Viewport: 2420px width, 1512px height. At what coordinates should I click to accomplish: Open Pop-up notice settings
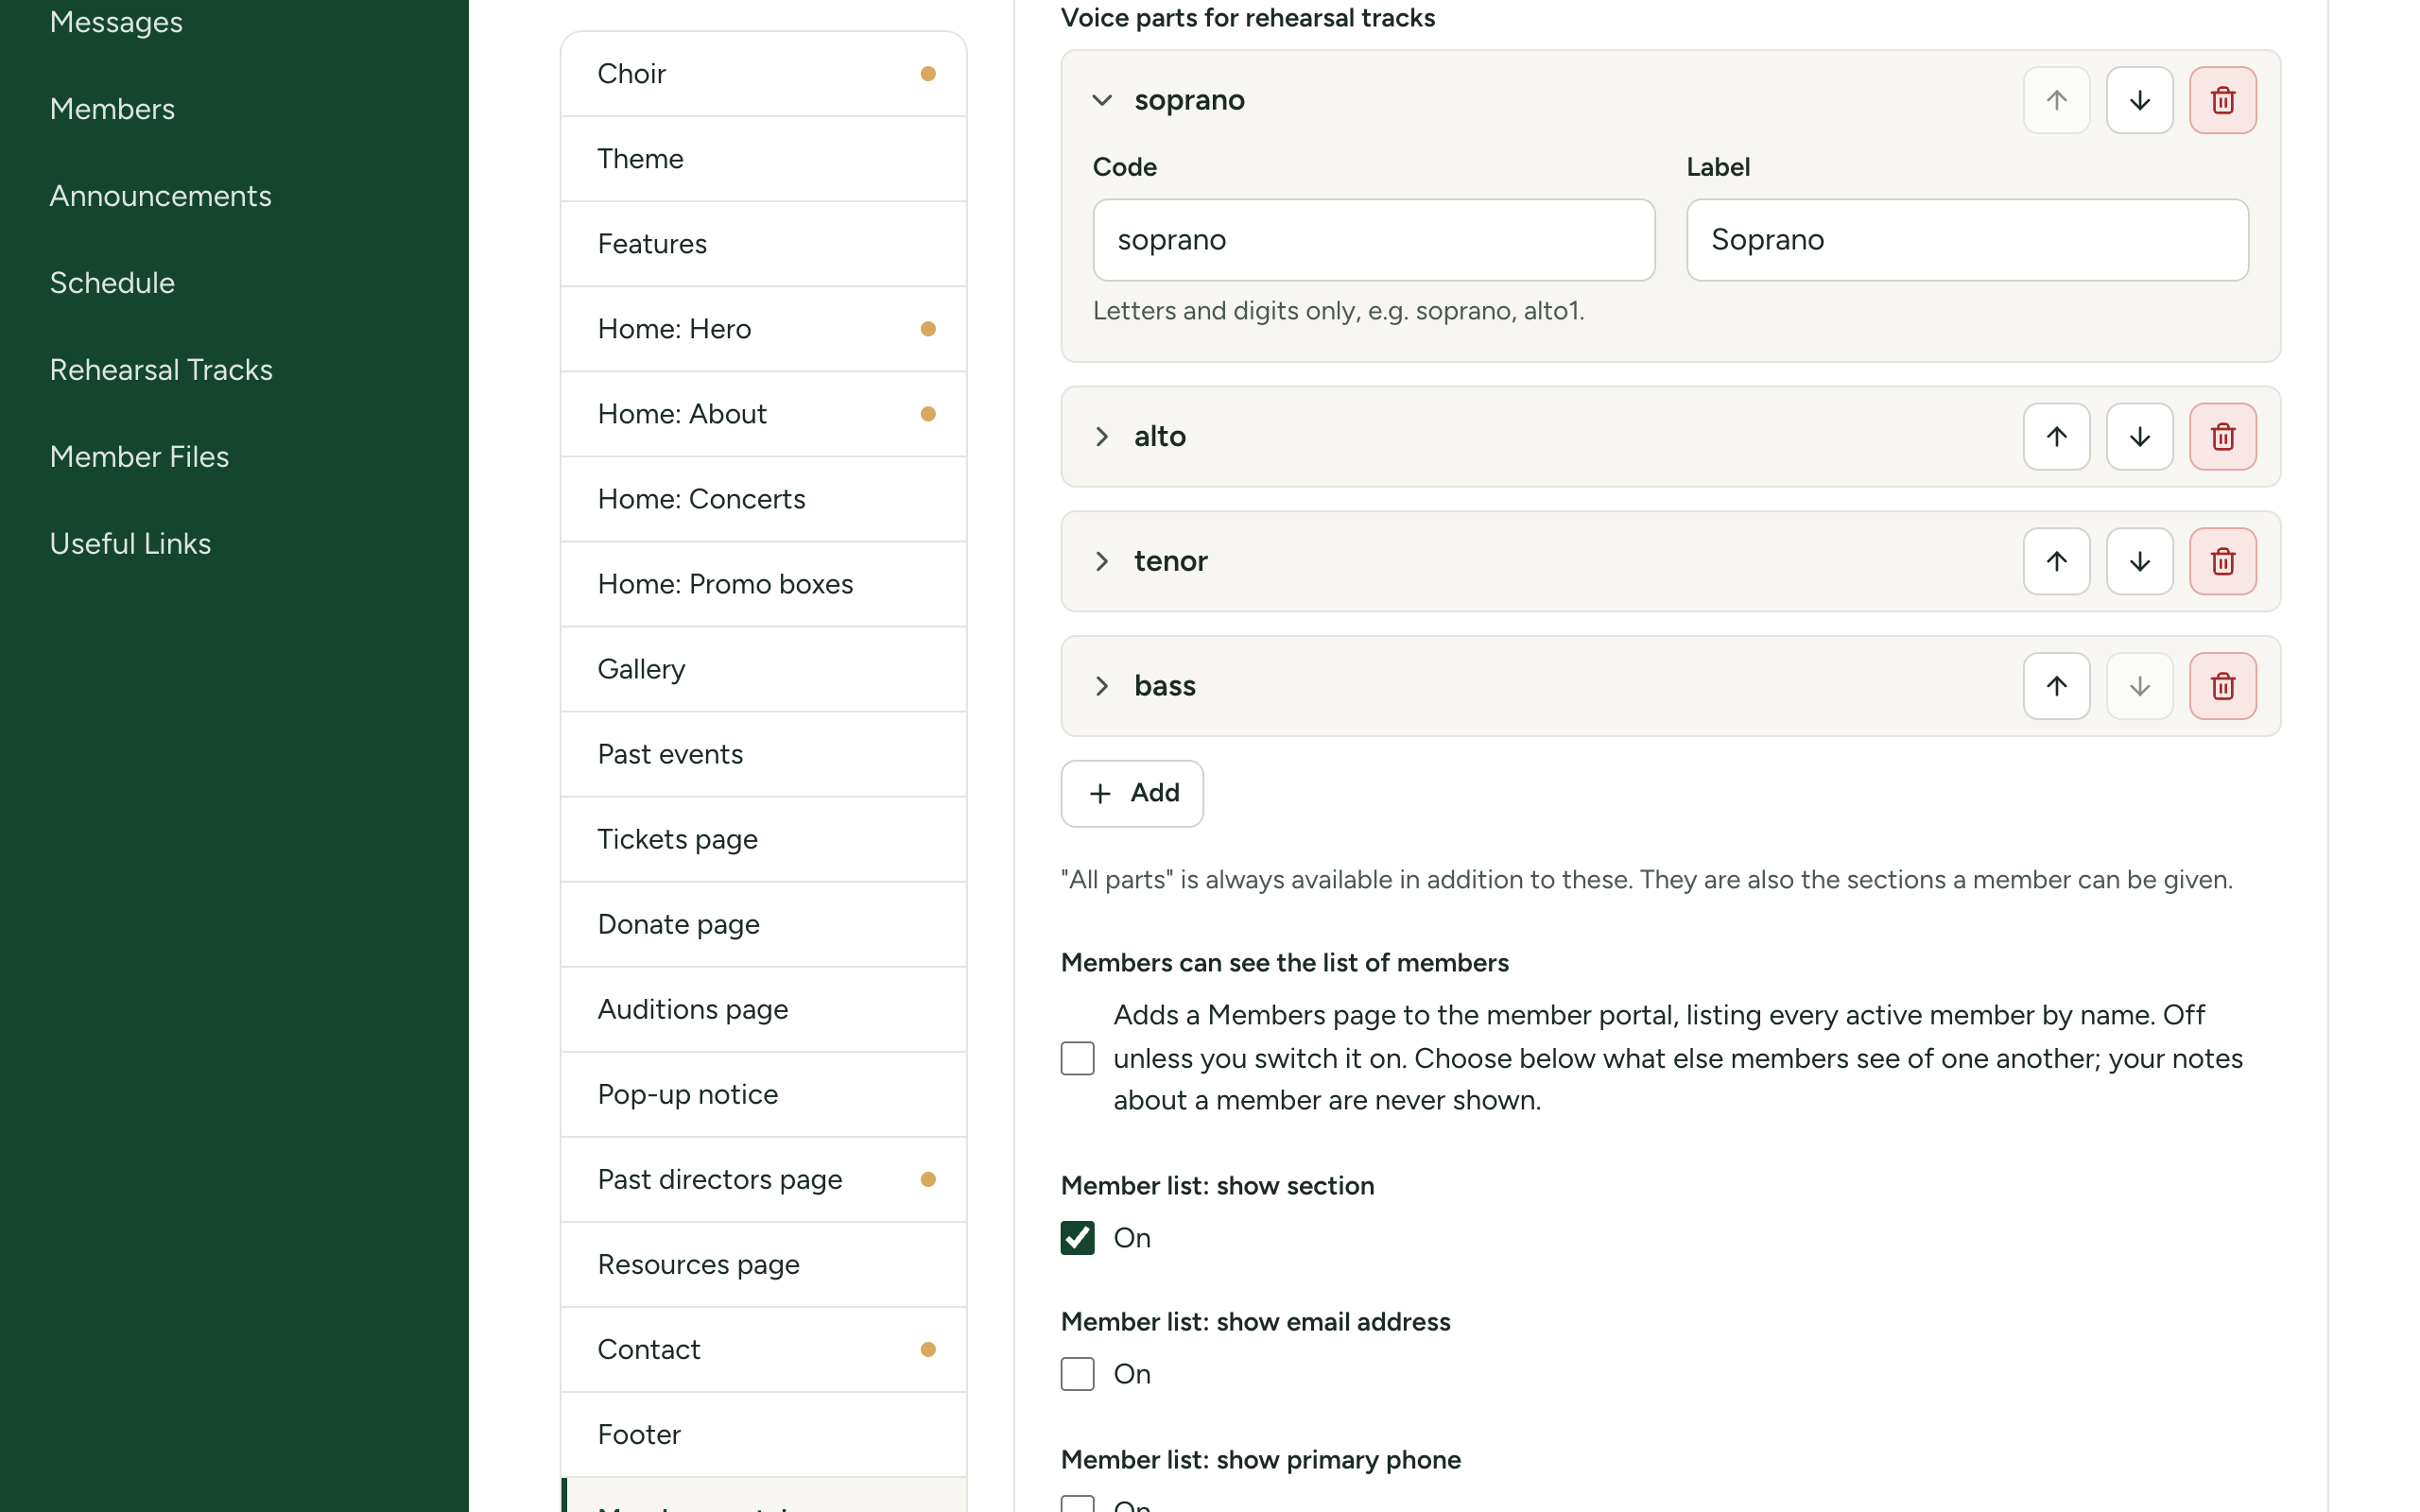[x=763, y=1094]
